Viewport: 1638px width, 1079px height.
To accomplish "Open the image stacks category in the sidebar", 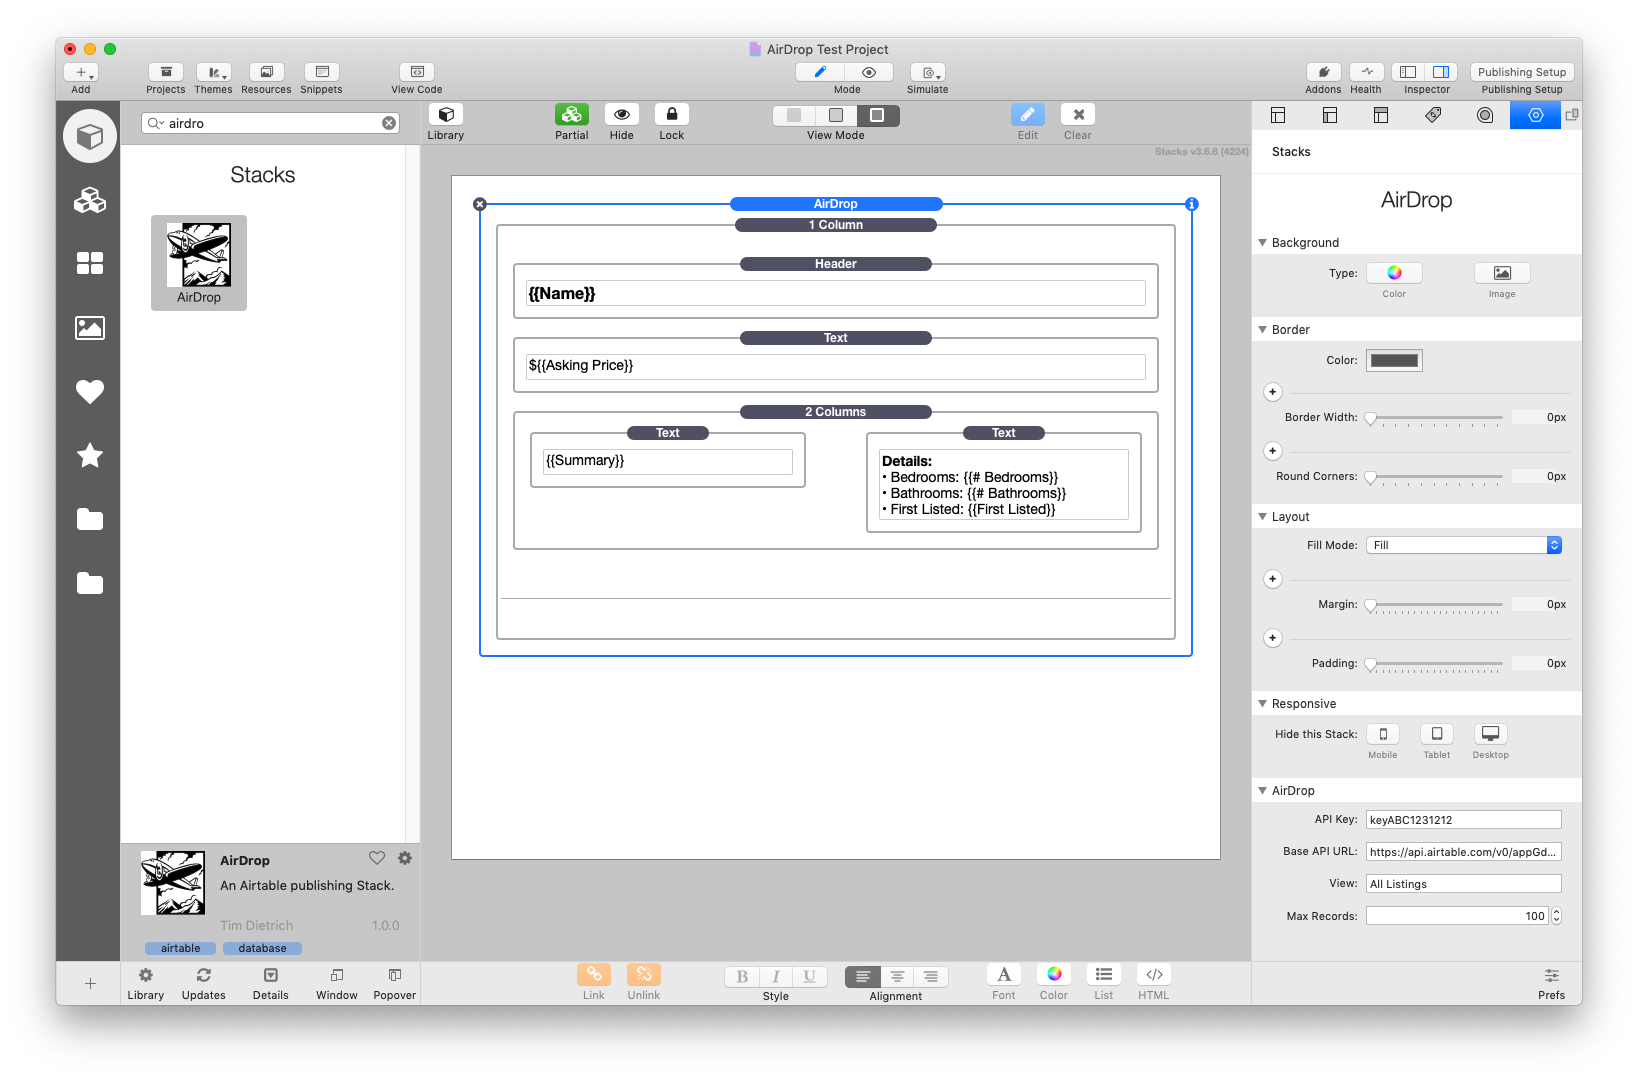I will 90,328.
